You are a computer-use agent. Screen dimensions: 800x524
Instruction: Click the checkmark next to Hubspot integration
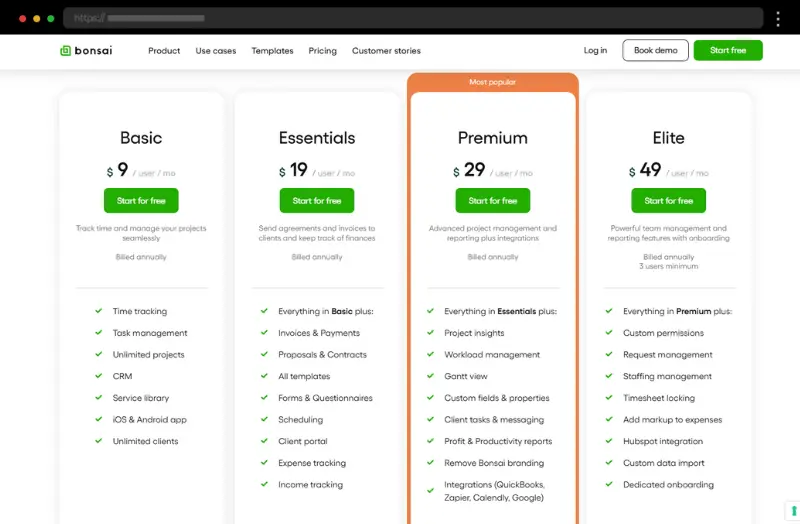[609, 440]
